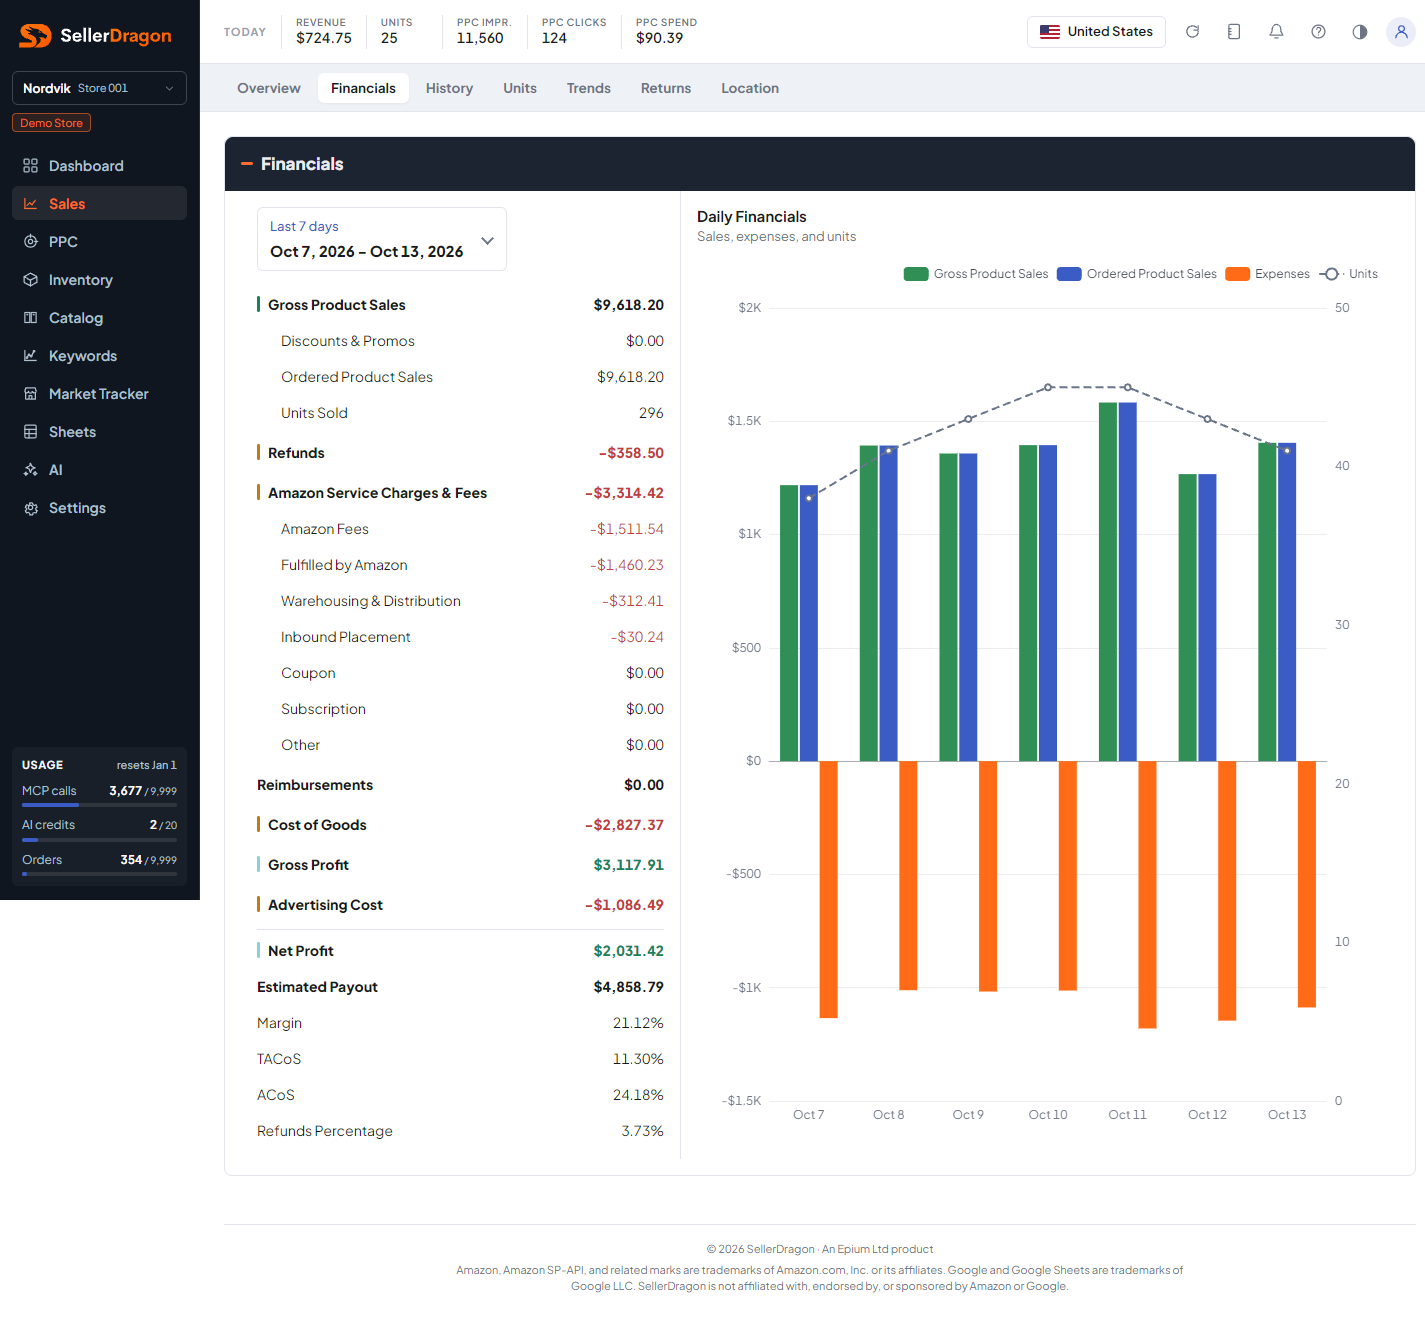
Task: Switch to the Returns tab
Action: 666,88
